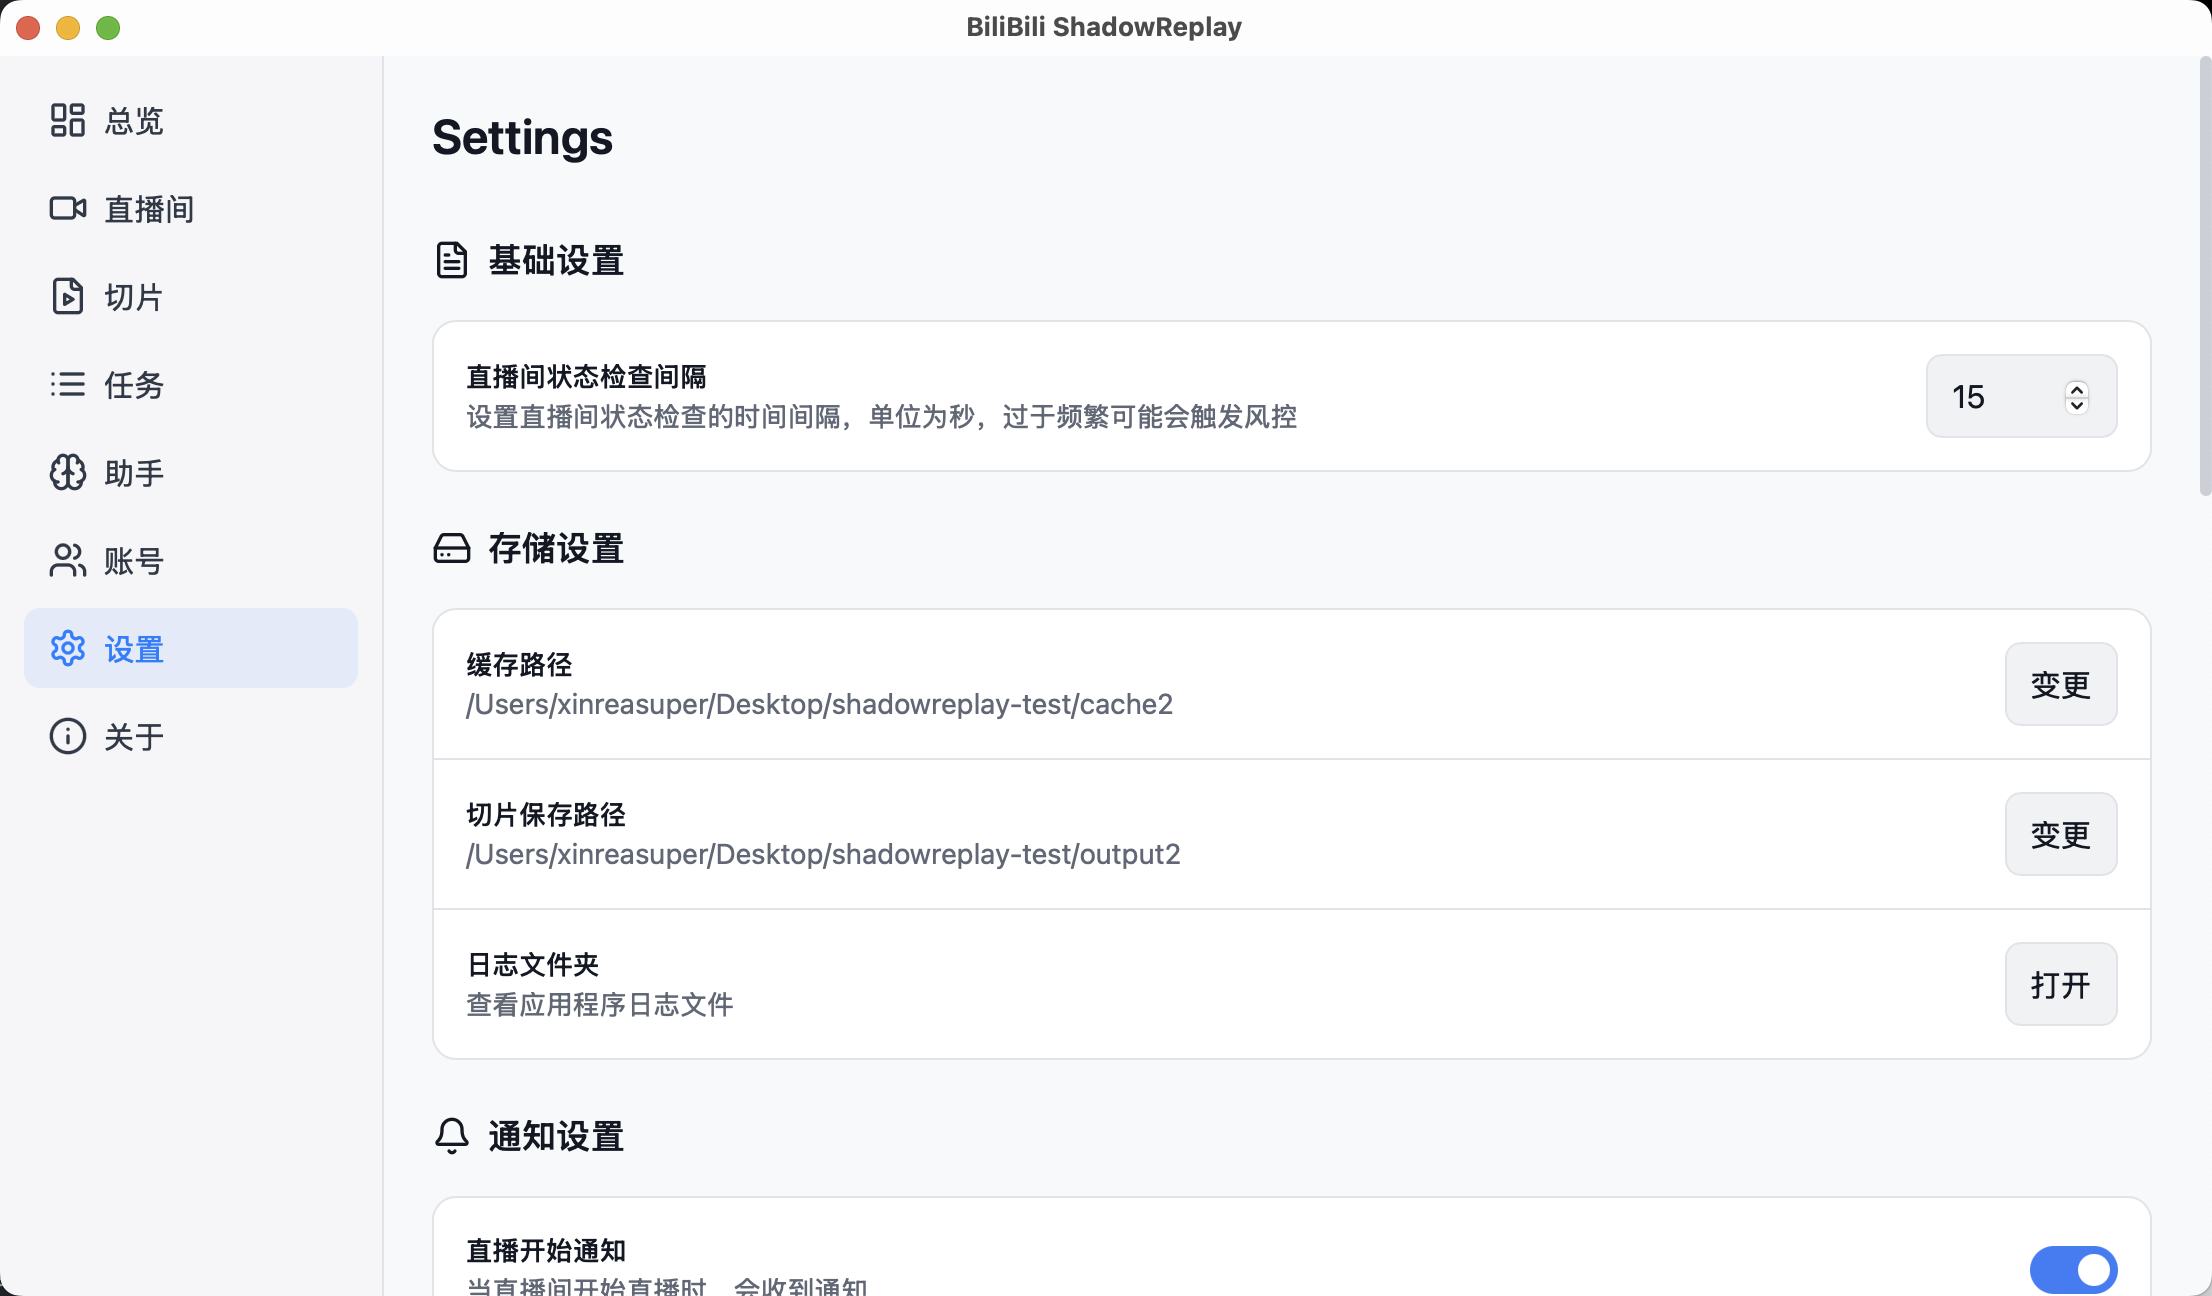Select the 直播间 camera icon in sidebar
This screenshot has width=2212, height=1296.
coord(67,208)
